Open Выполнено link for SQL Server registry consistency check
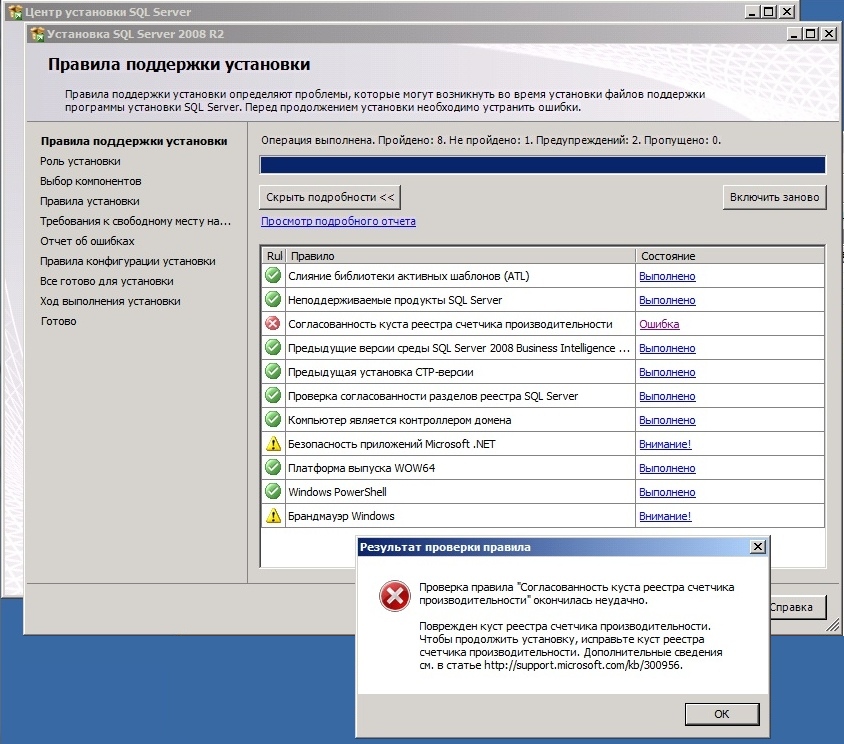Viewport: 844px width, 744px height. pyautogui.click(x=667, y=396)
